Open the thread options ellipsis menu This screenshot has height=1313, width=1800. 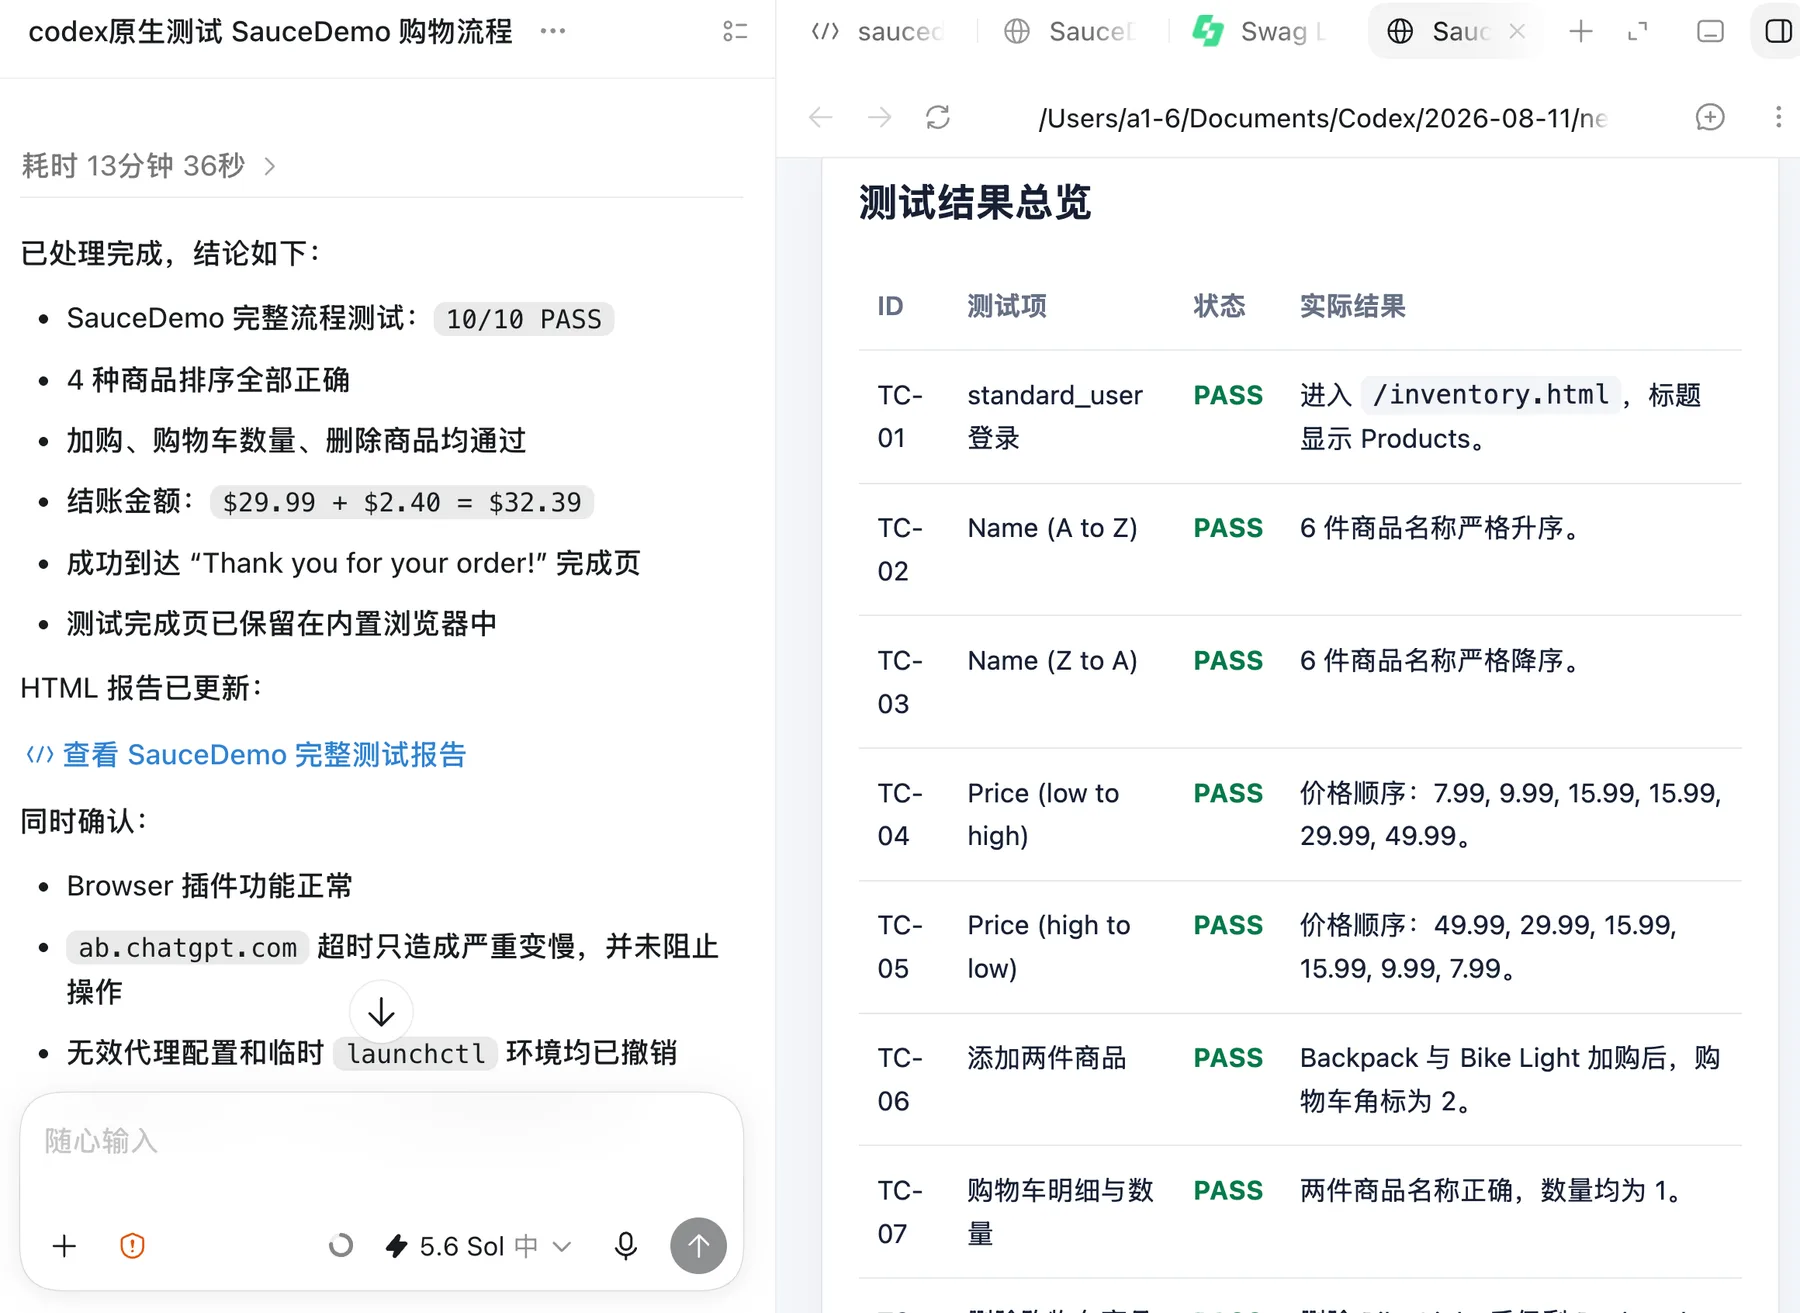(x=552, y=31)
